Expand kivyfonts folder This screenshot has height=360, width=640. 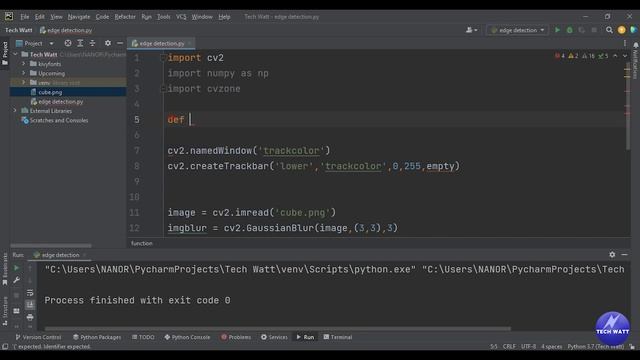pyautogui.click(x=24, y=64)
